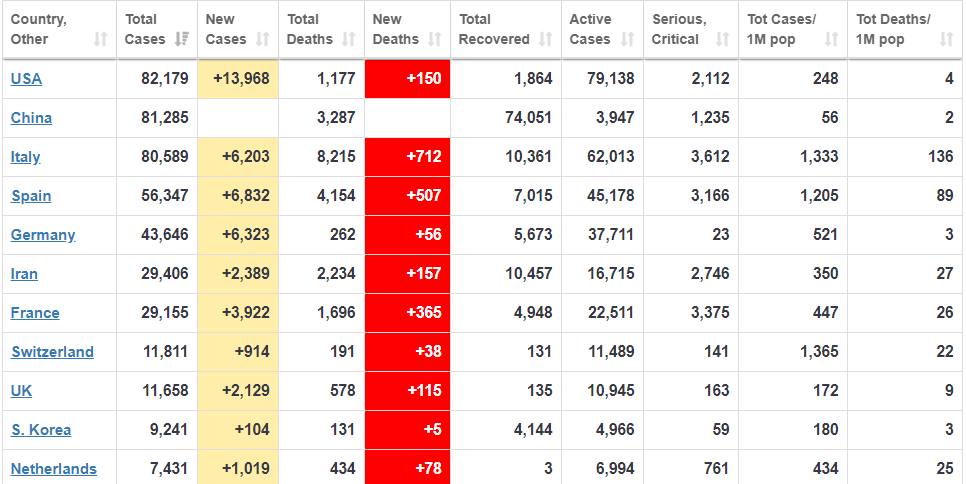Click the sort arrows beside New Deaths
The width and height of the screenshot is (966, 484).
click(x=434, y=40)
